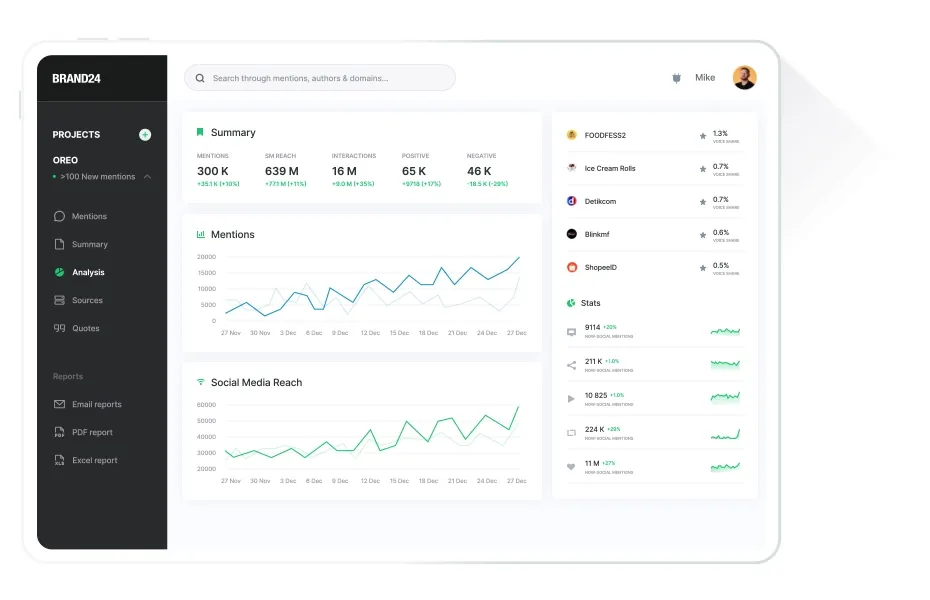The image size is (930, 600).
Task: Open Mike's profile avatar
Action: pyautogui.click(x=744, y=78)
